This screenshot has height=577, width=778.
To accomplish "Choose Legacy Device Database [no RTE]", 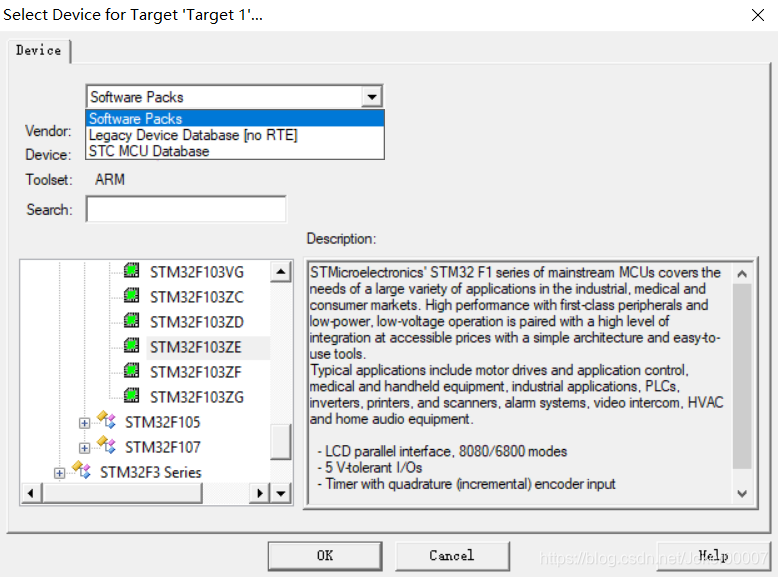I will pos(235,135).
